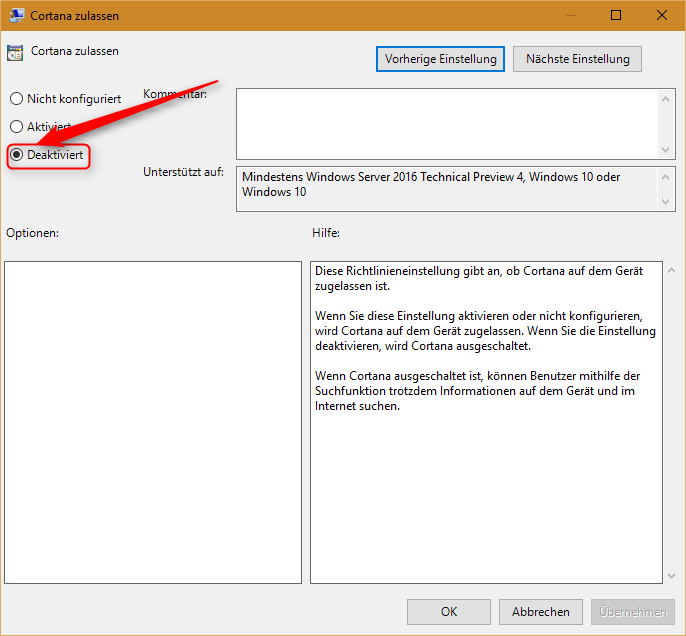Click the Kommentar box scroll down arrow
This screenshot has height=636, width=686.
pyautogui.click(x=665, y=150)
